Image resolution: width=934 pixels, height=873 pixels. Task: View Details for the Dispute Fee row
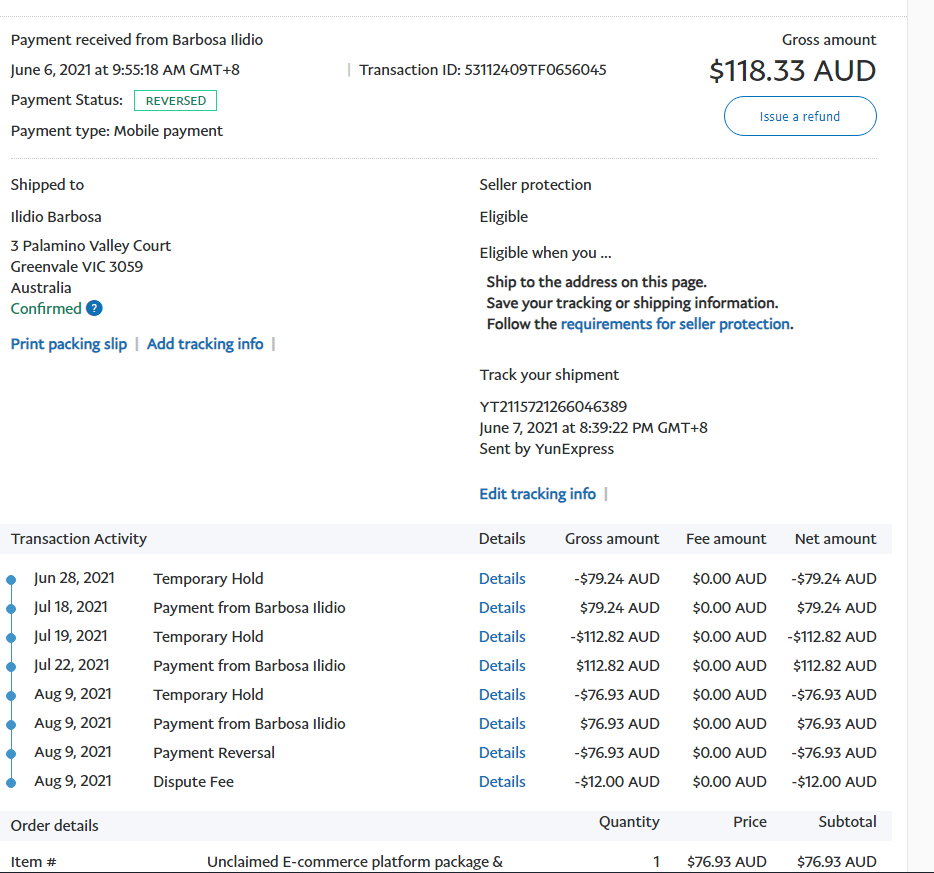(502, 782)
